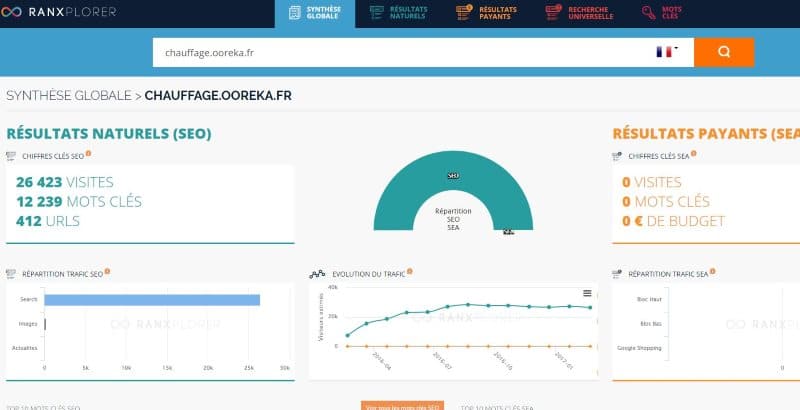Click the Google Shopping label in SEA chart
The width and height of the screenshot is (800, 410).
click(639, 348)
